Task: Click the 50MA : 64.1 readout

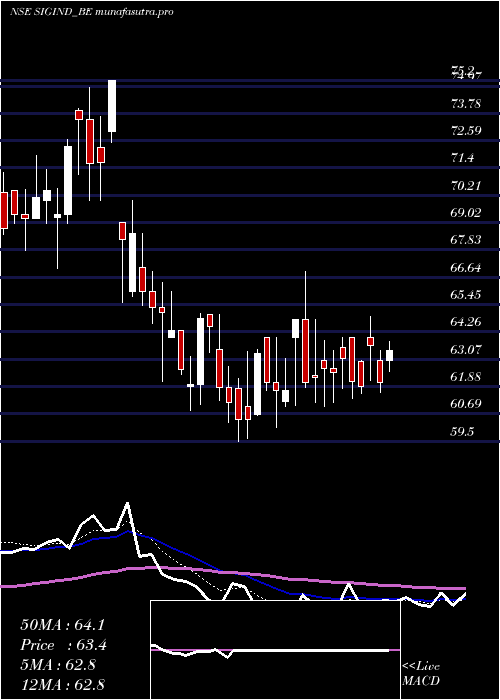Action: pos(62,625)
